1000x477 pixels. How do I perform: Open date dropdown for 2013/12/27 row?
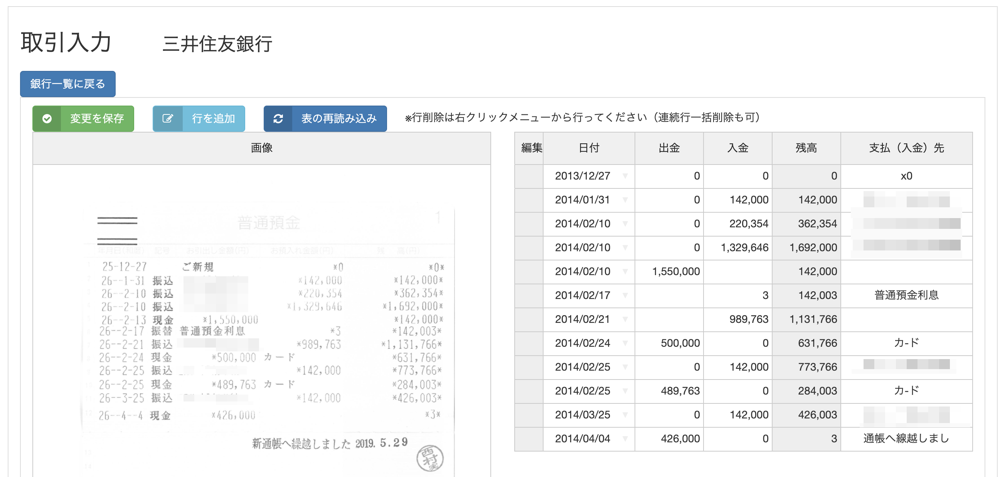point(625,176)
